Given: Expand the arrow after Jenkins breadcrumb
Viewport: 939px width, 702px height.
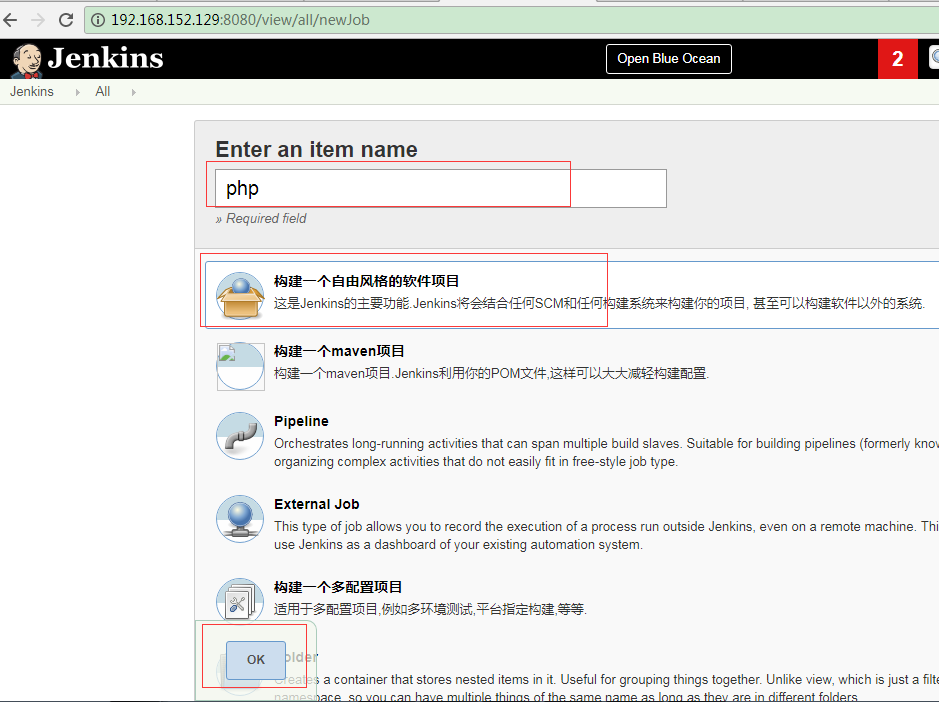Looking at the screenshot, I should click(x=77, y=92).
